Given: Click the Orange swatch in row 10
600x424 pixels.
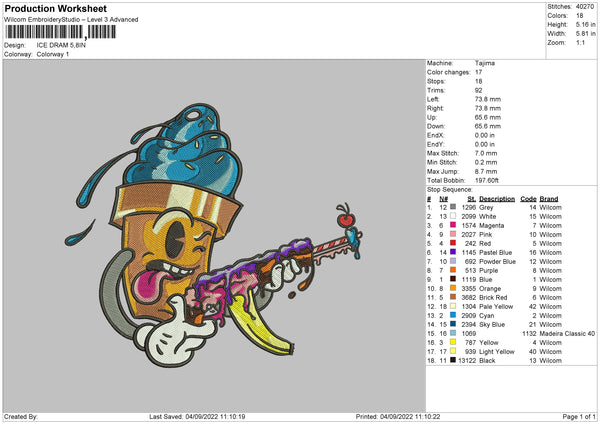Looking at the screenshot, I should pyautogui.click(x=453, y=288).
